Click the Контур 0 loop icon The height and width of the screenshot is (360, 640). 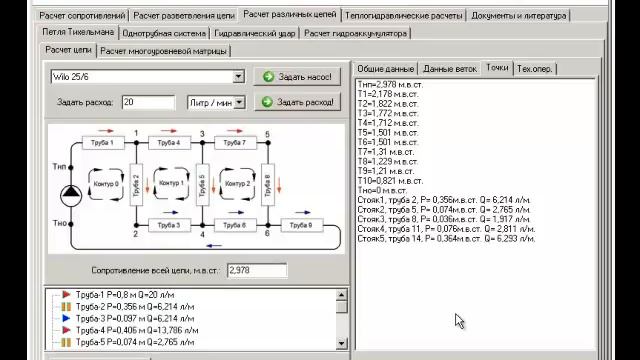pos(106,184)
